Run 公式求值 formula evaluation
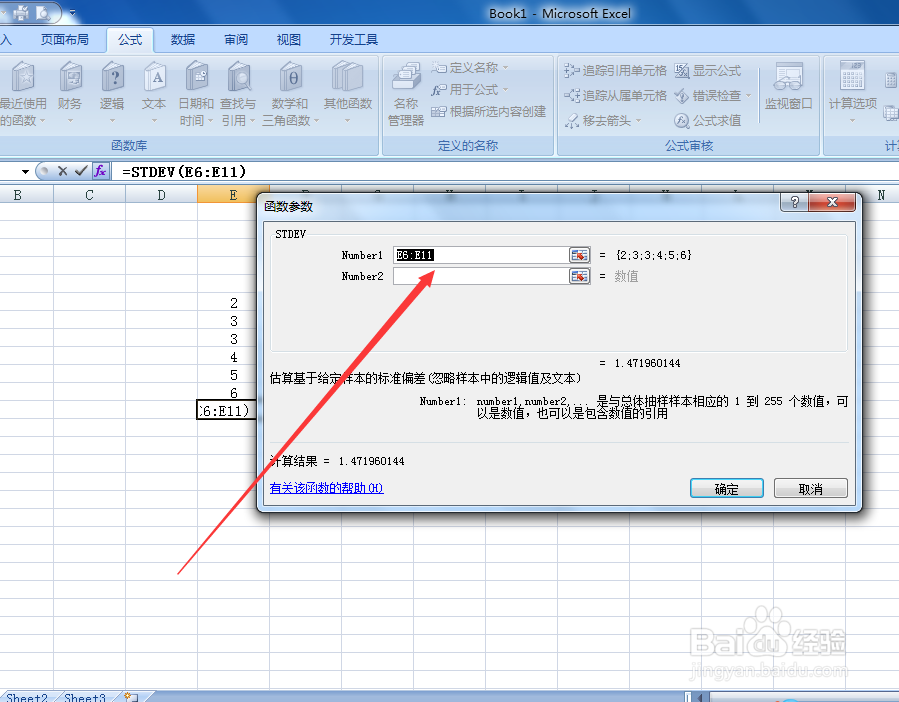The width and height of the screenshot is (899, 702). (x=713, y=119)
